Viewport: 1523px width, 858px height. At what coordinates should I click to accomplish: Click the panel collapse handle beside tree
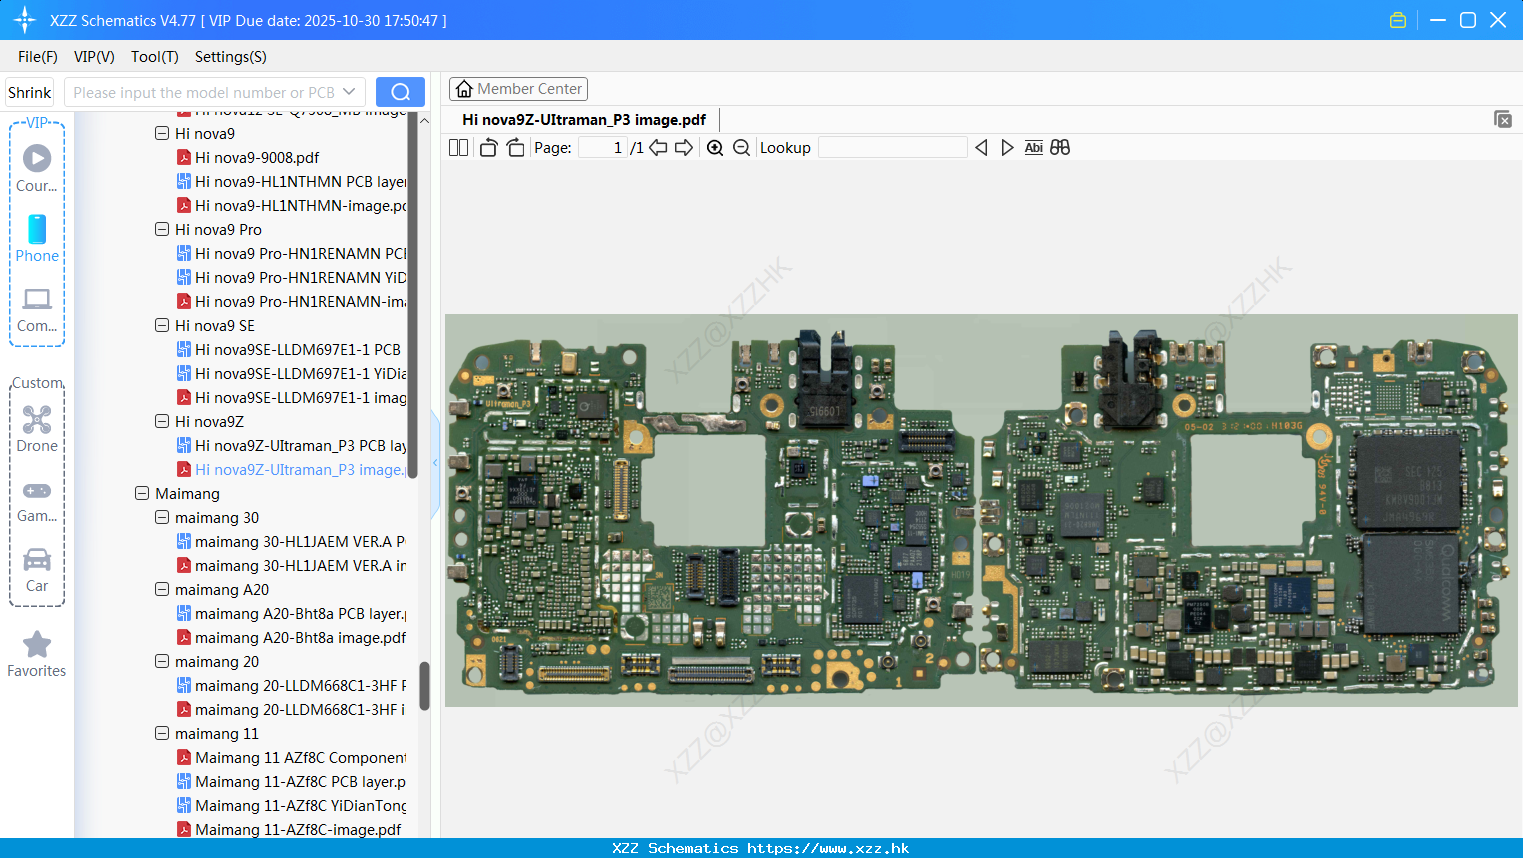pyautogui.click(x=435, y=463)
